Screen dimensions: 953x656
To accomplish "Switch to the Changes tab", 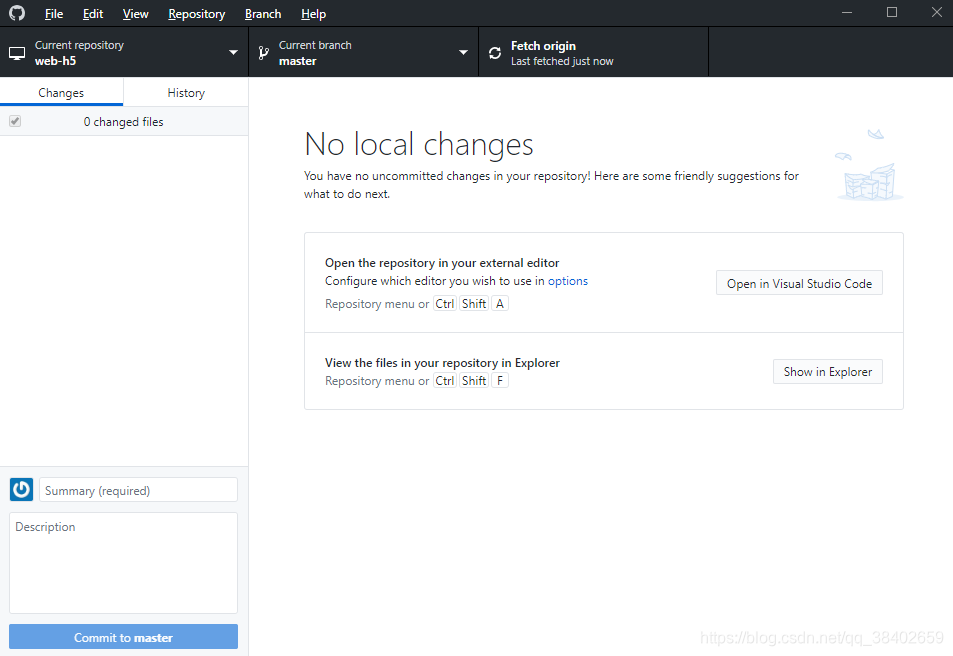I will [x=61, y=92].
